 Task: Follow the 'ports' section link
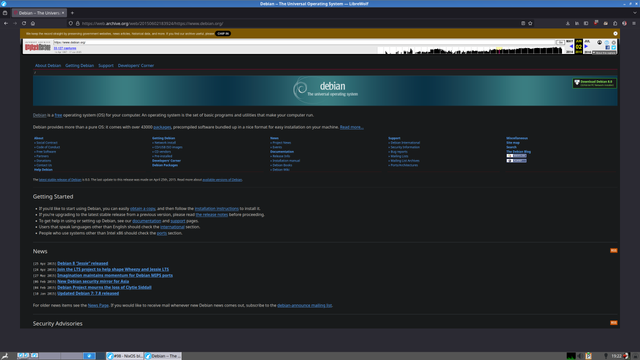[x=162, y=233]
